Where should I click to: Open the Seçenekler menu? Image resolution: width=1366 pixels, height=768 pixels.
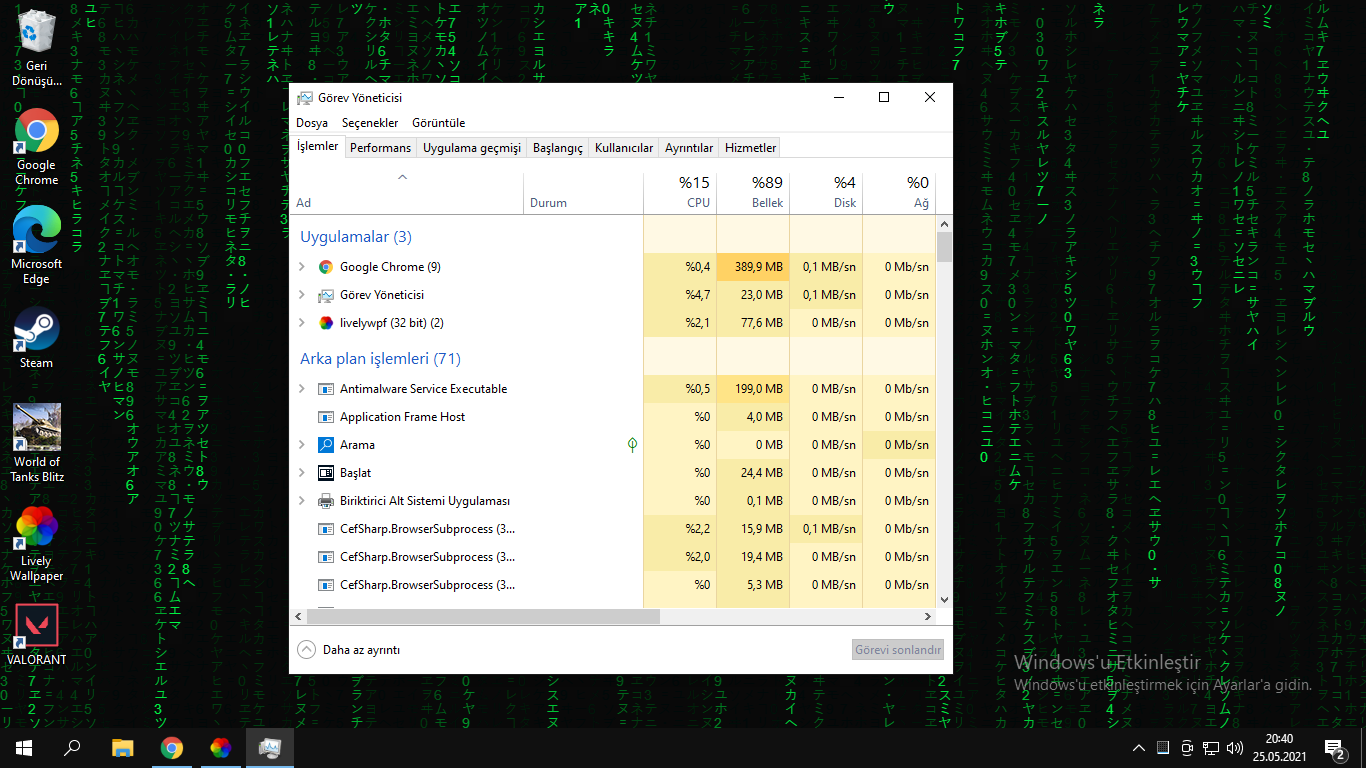[x=370, y=123]
